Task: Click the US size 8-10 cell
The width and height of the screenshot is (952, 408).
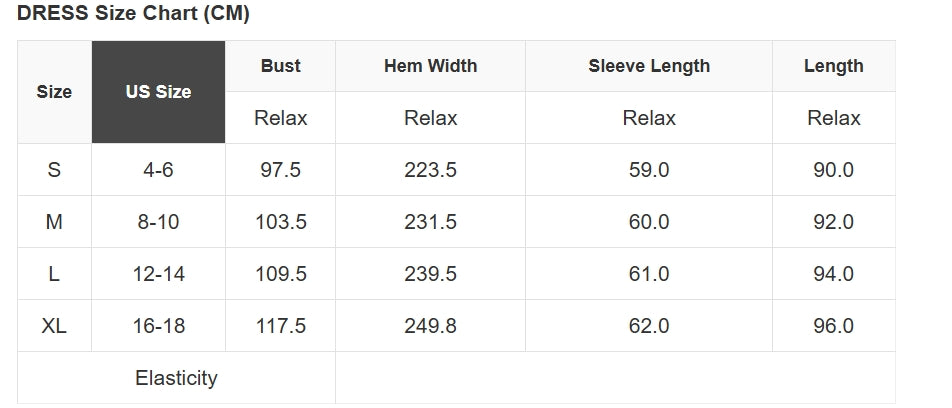Action: [158, 222]
